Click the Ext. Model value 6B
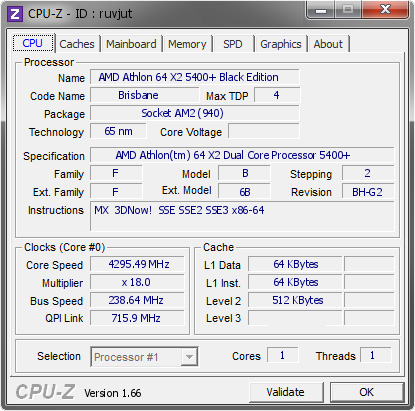Screen dimensions: 415x411 [x=244, y=192]
